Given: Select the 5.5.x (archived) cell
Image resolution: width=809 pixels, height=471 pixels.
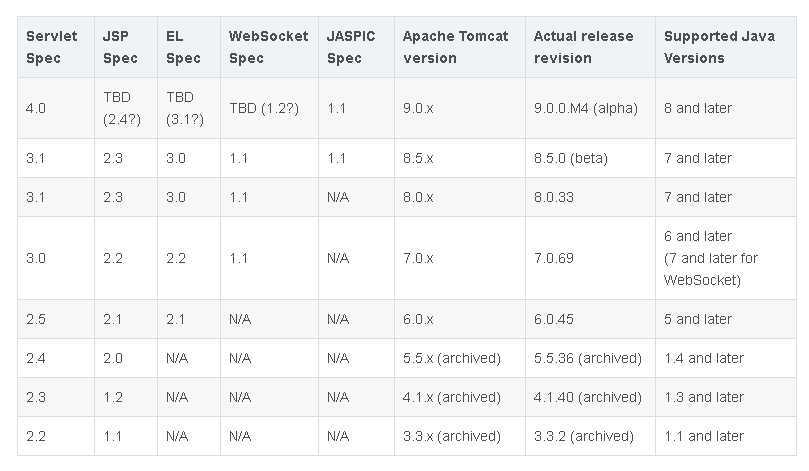Looking at the screenshot, I should (x=460, y=359).
